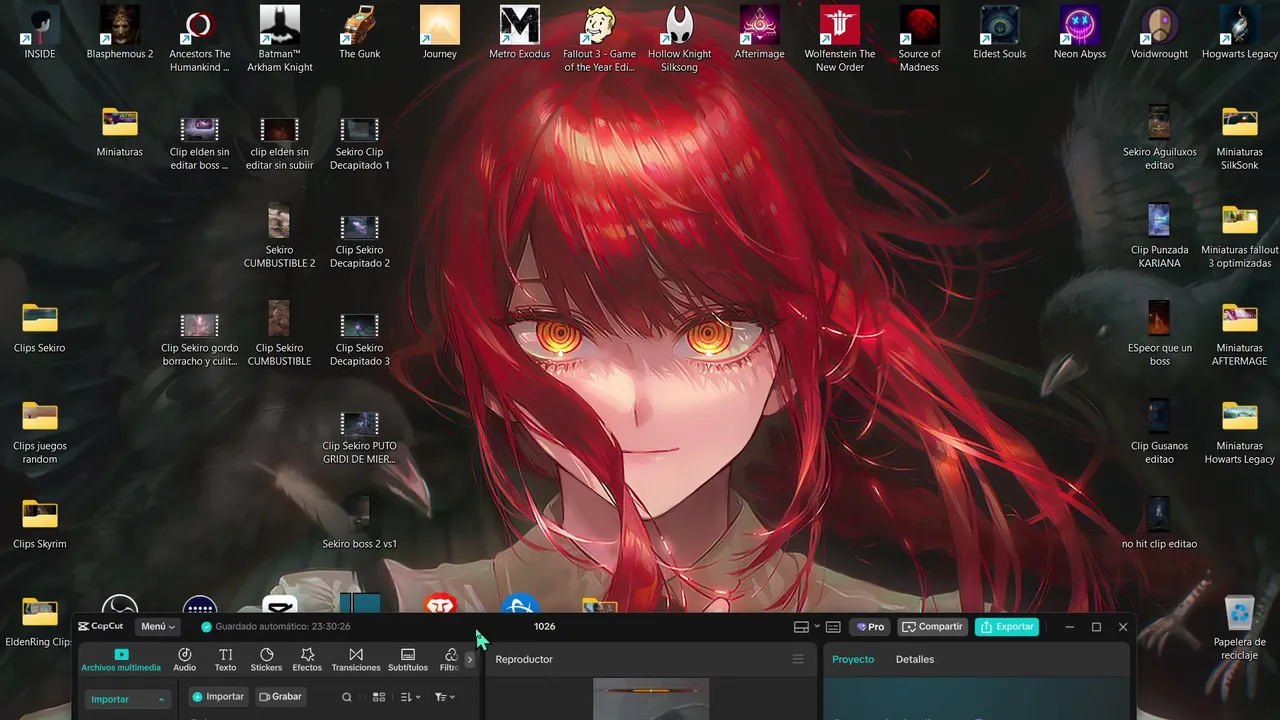The width and height of the screenshot is (1280, 720).
Task: Select the Clip Punzada KARIANA video file
Action: [x=1160, y=236]
